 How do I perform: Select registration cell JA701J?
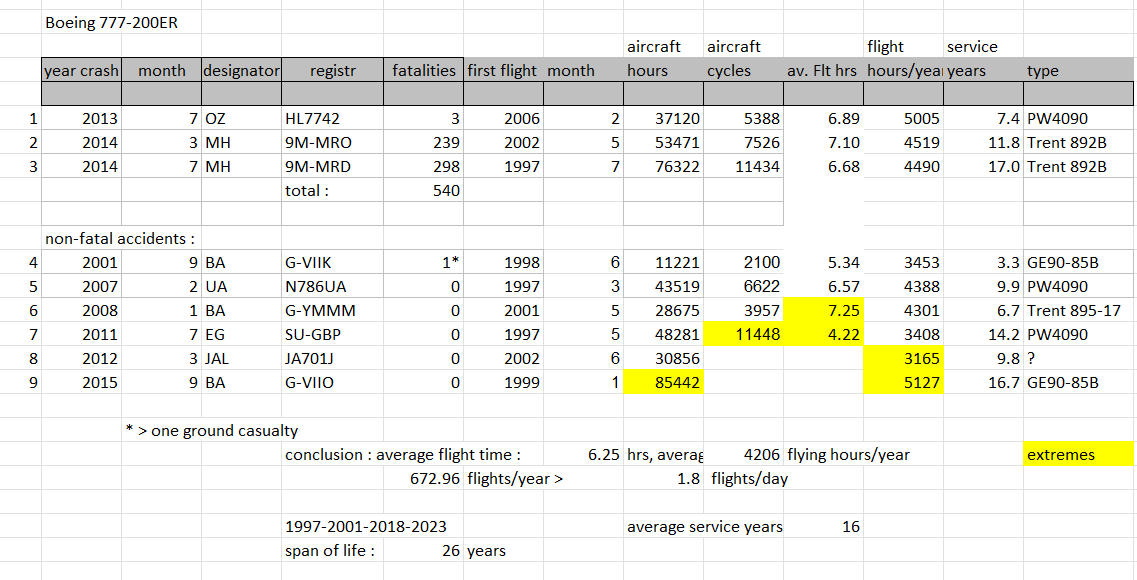[x=332, y=357]
